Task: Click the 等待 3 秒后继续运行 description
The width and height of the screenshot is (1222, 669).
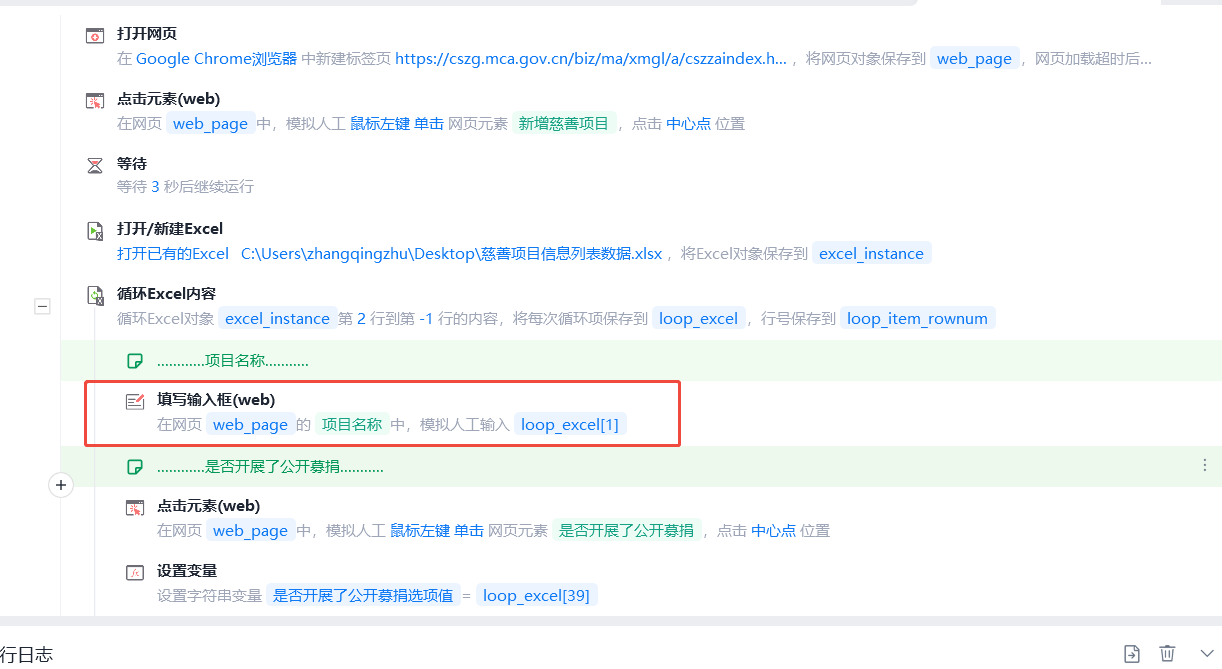Action: (x=185, y=187)
